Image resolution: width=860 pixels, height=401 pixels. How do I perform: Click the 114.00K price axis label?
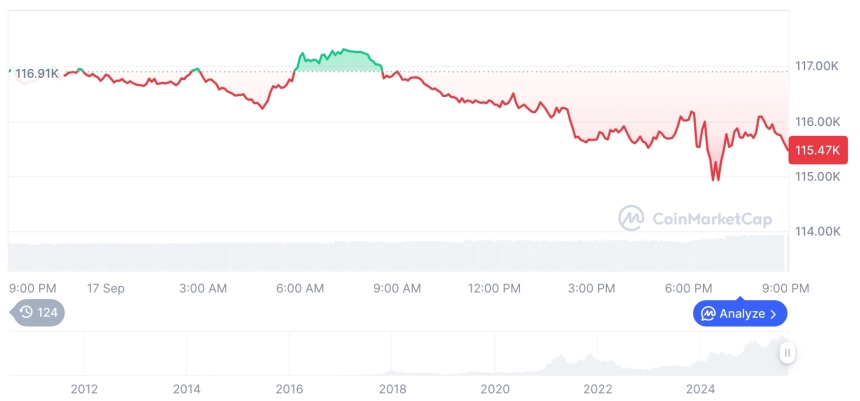tap(817, 231)
